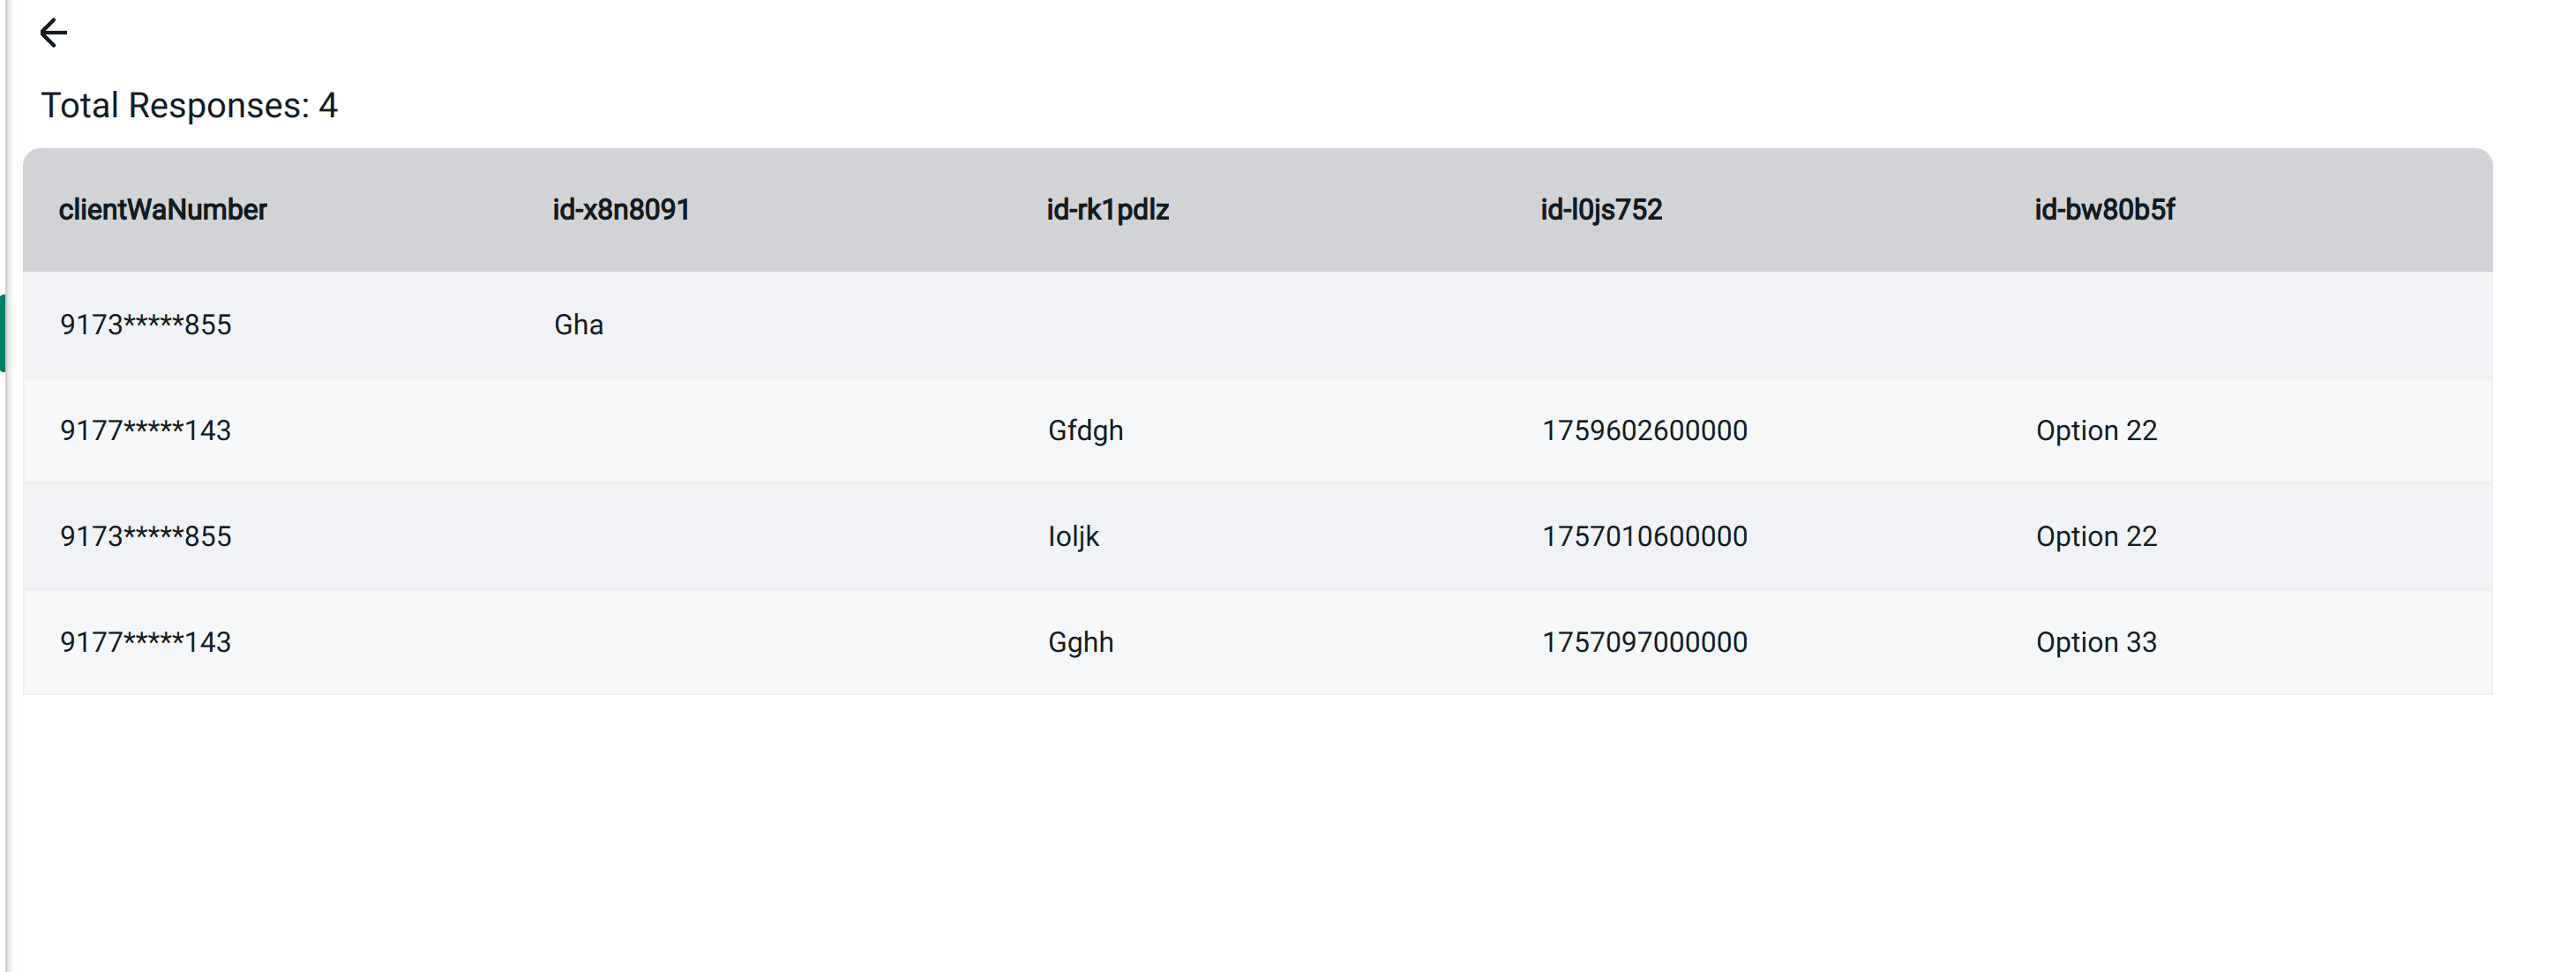Click the id-bw80b5f column header
Viewport: 2576px width, 972px height.
[x=2104, y=210]
